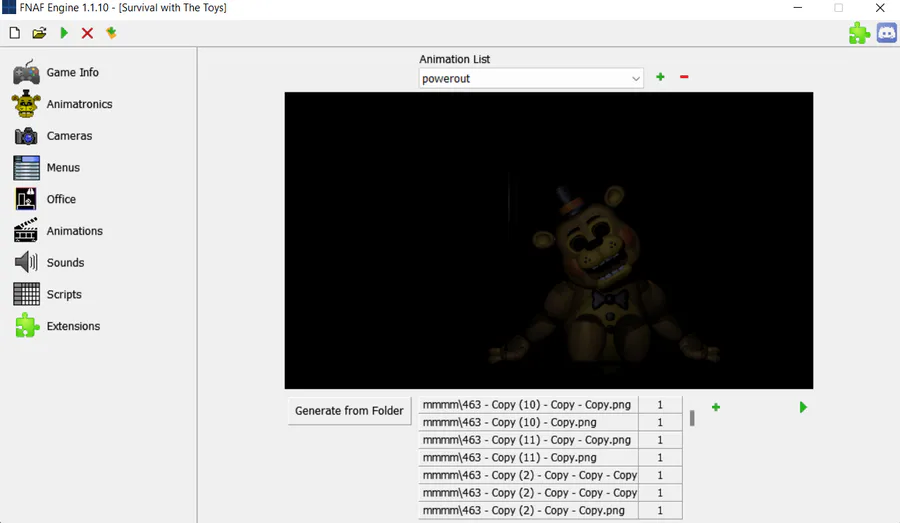Go to the Extensions section label

[x=73, y=326]
